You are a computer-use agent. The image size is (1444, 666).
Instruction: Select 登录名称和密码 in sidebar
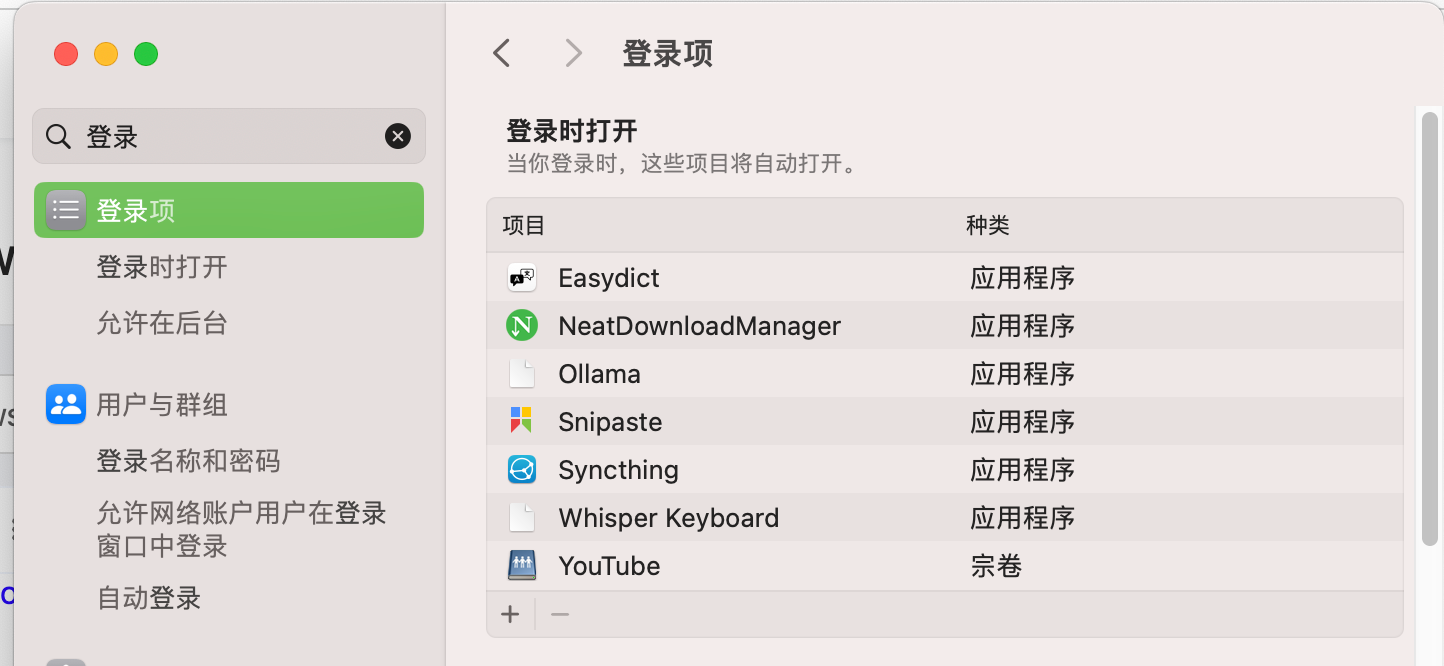pos(188,461)
